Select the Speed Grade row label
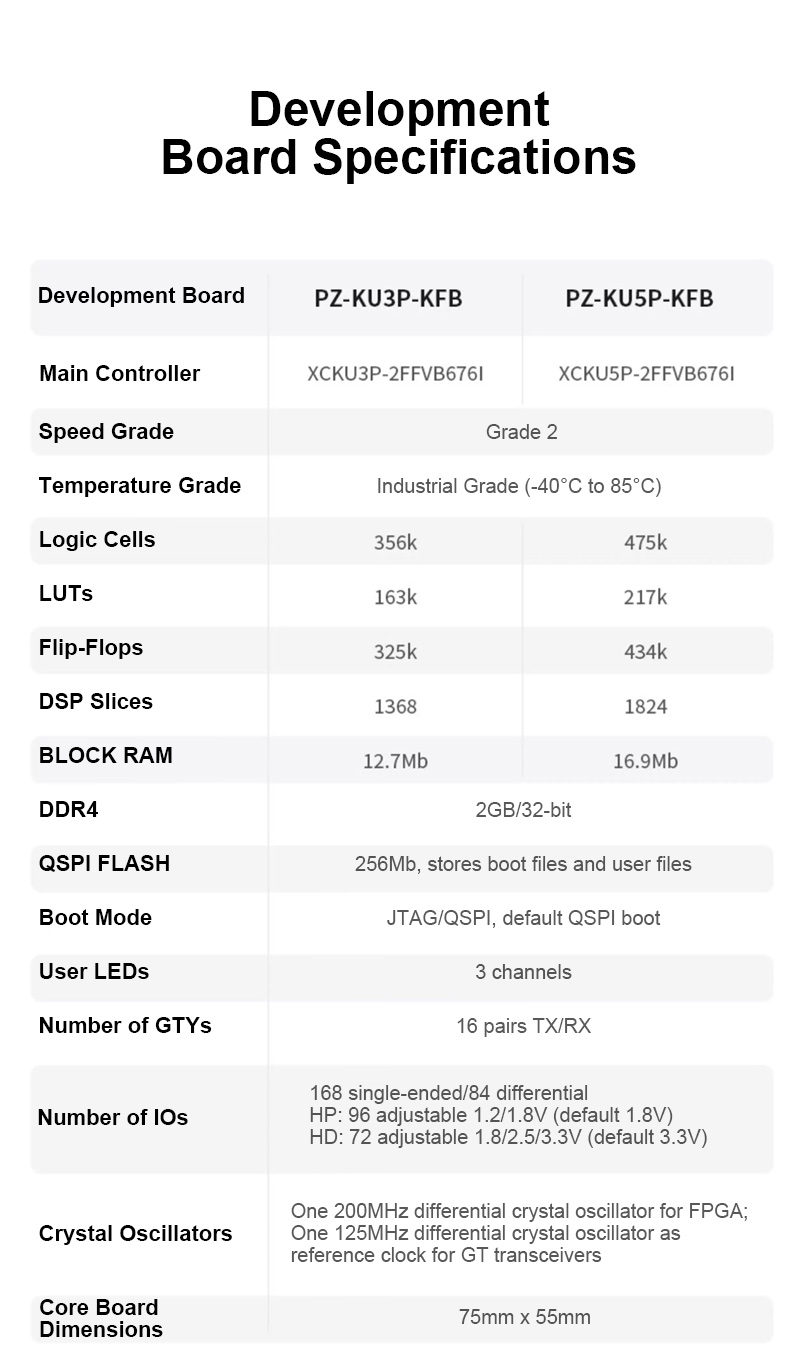 (x=106, y=432)
